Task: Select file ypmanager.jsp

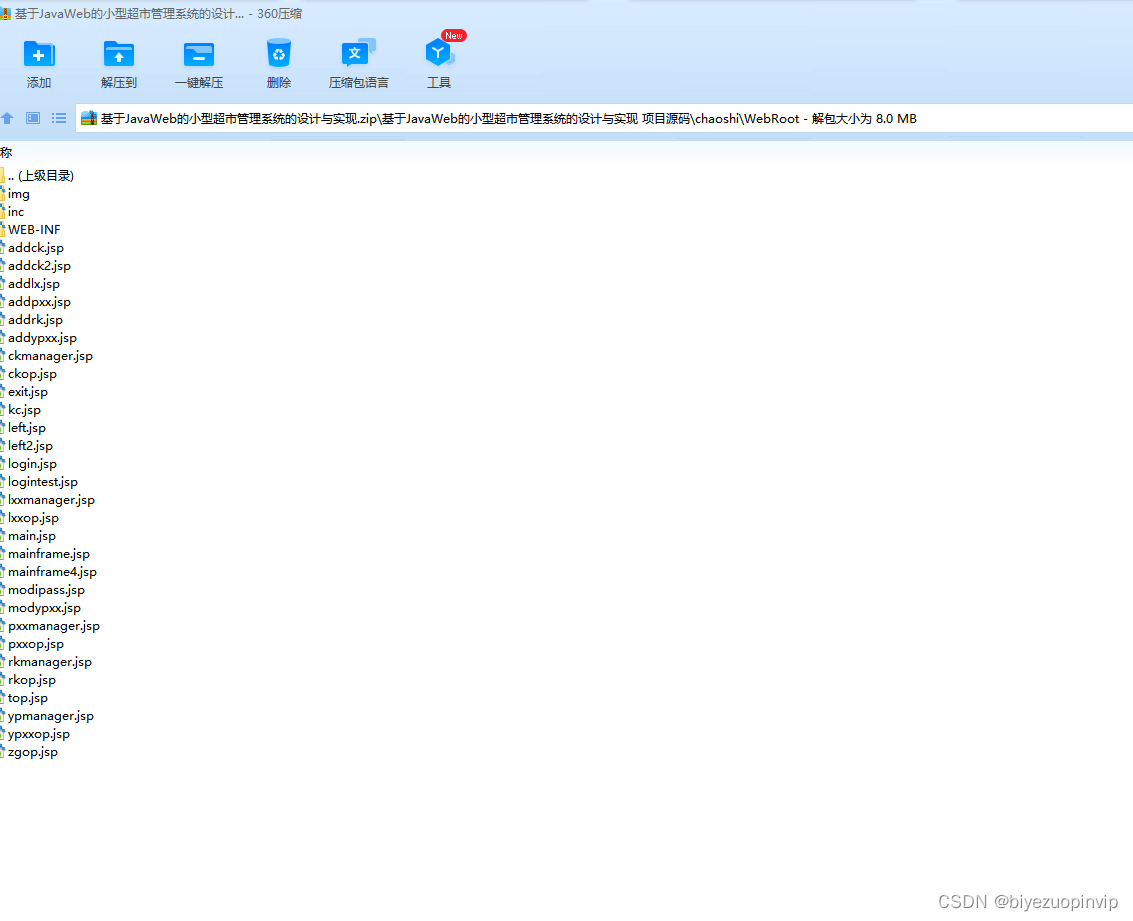Action: [47, 716]
